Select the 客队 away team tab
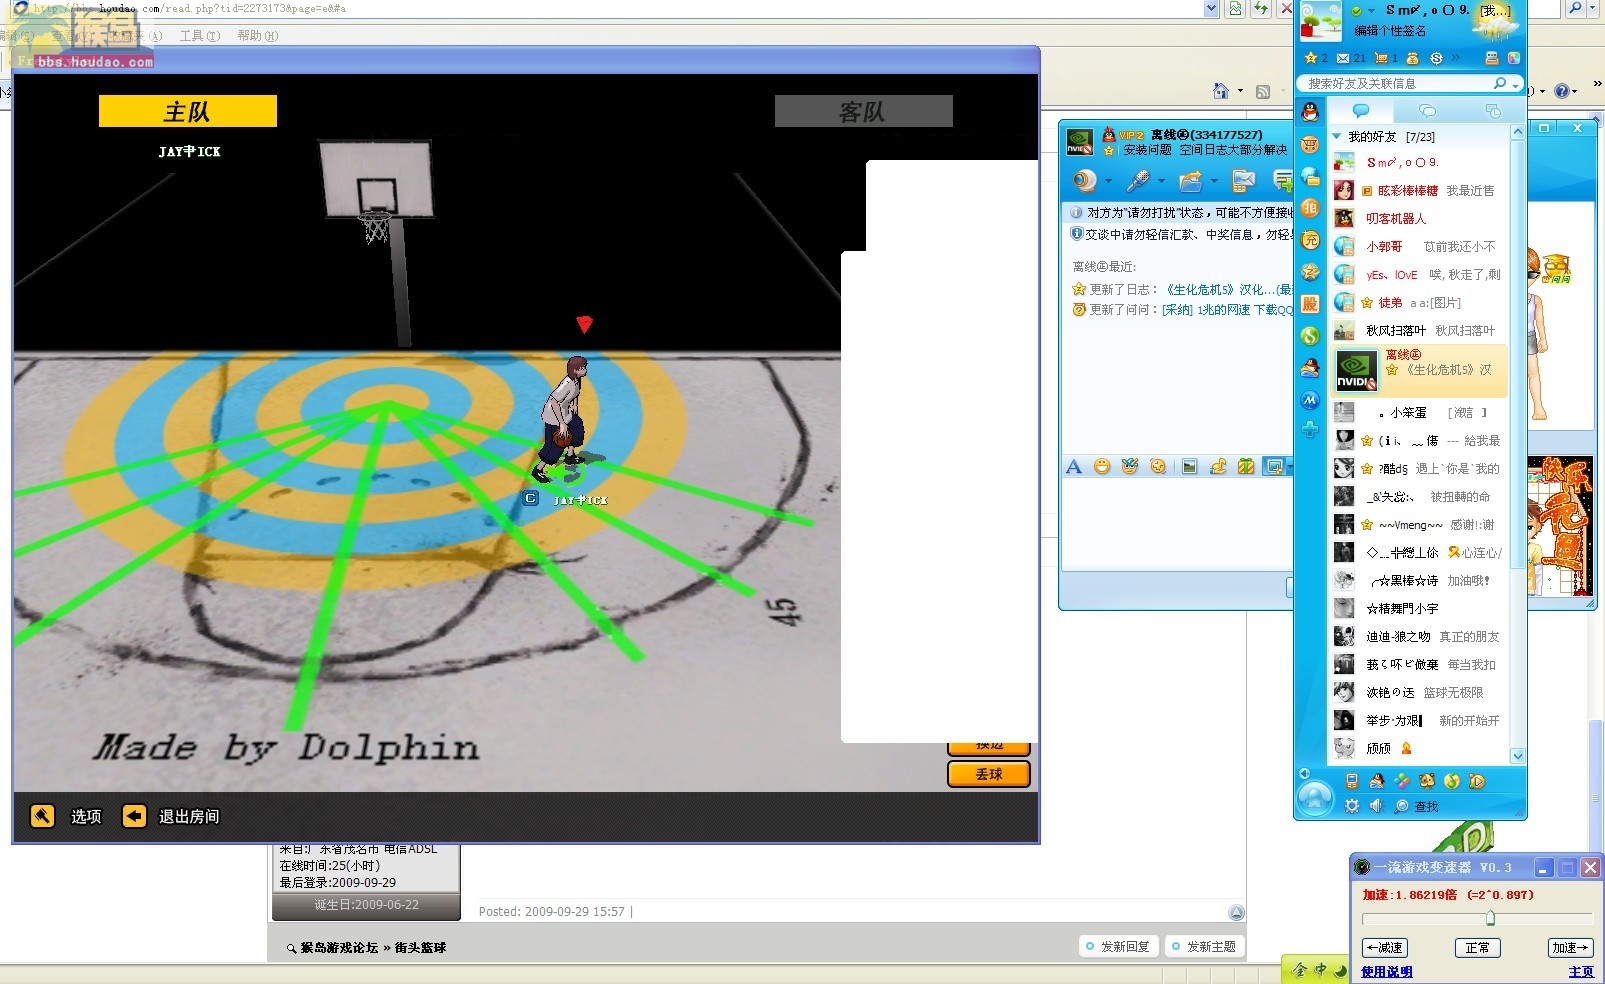1605x984 pixels. 863,111
